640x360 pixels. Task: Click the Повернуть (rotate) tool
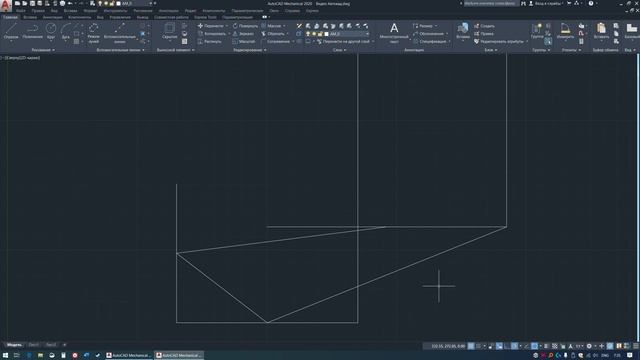click(245, 26)
